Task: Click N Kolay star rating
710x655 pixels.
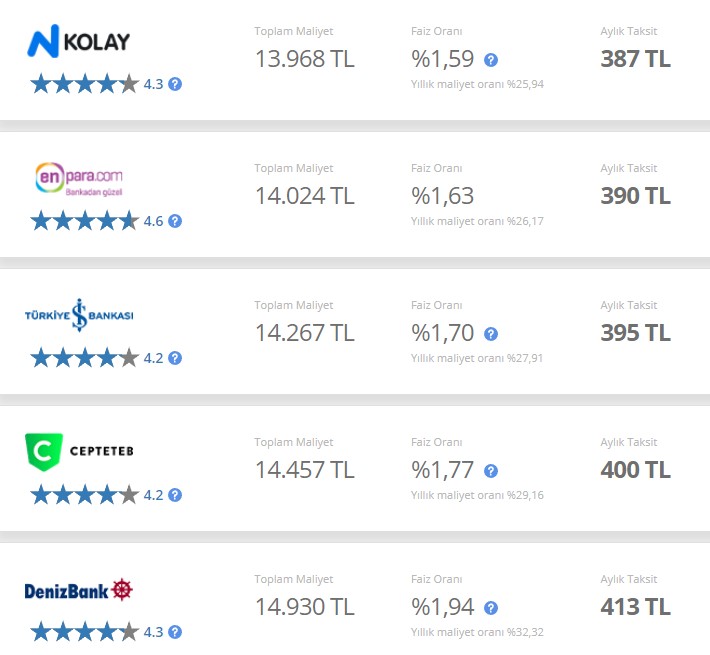Action: pos(85,84)
